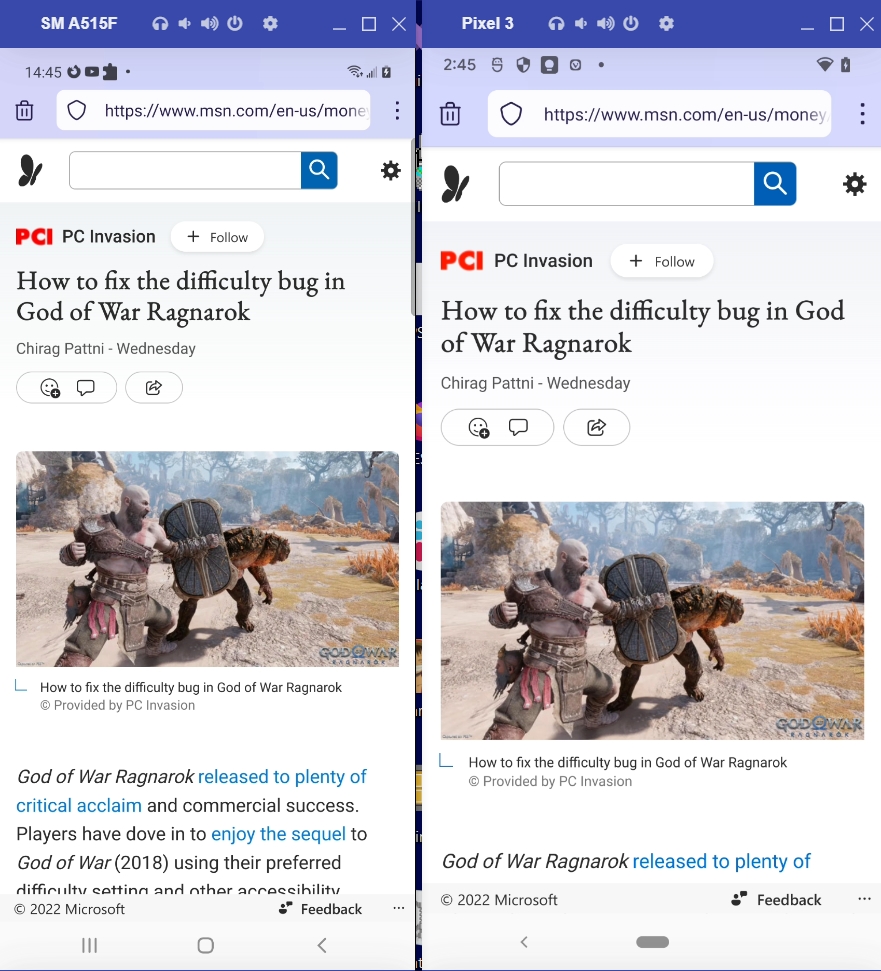Tap trash icon in Pixel 3 browser
Viewport: 881px width, 971px height.
tap(450, 114)
